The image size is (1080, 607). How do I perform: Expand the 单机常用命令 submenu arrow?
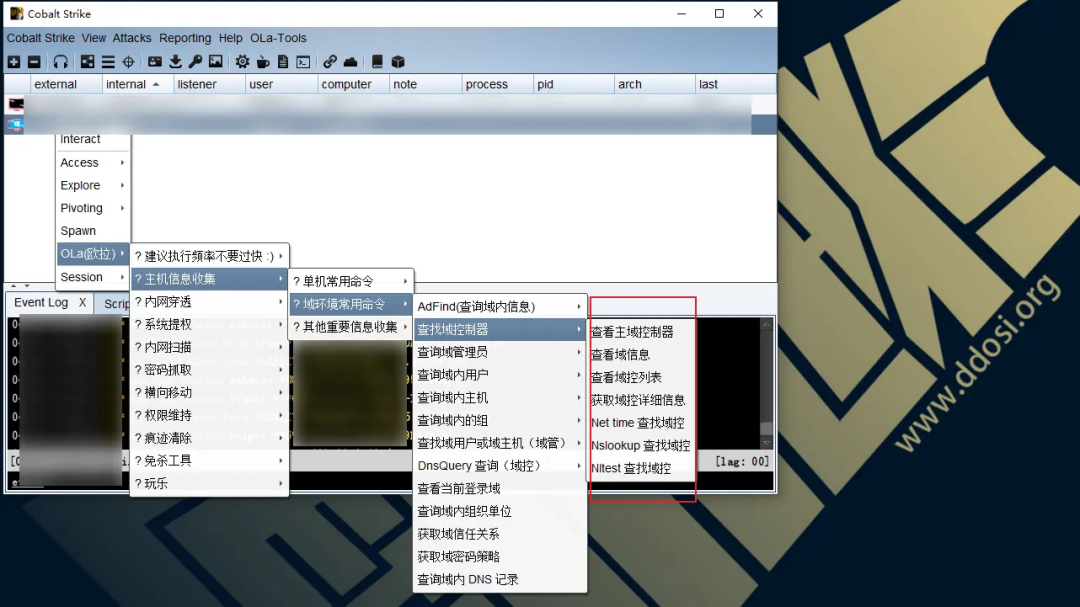click(406, 281)
